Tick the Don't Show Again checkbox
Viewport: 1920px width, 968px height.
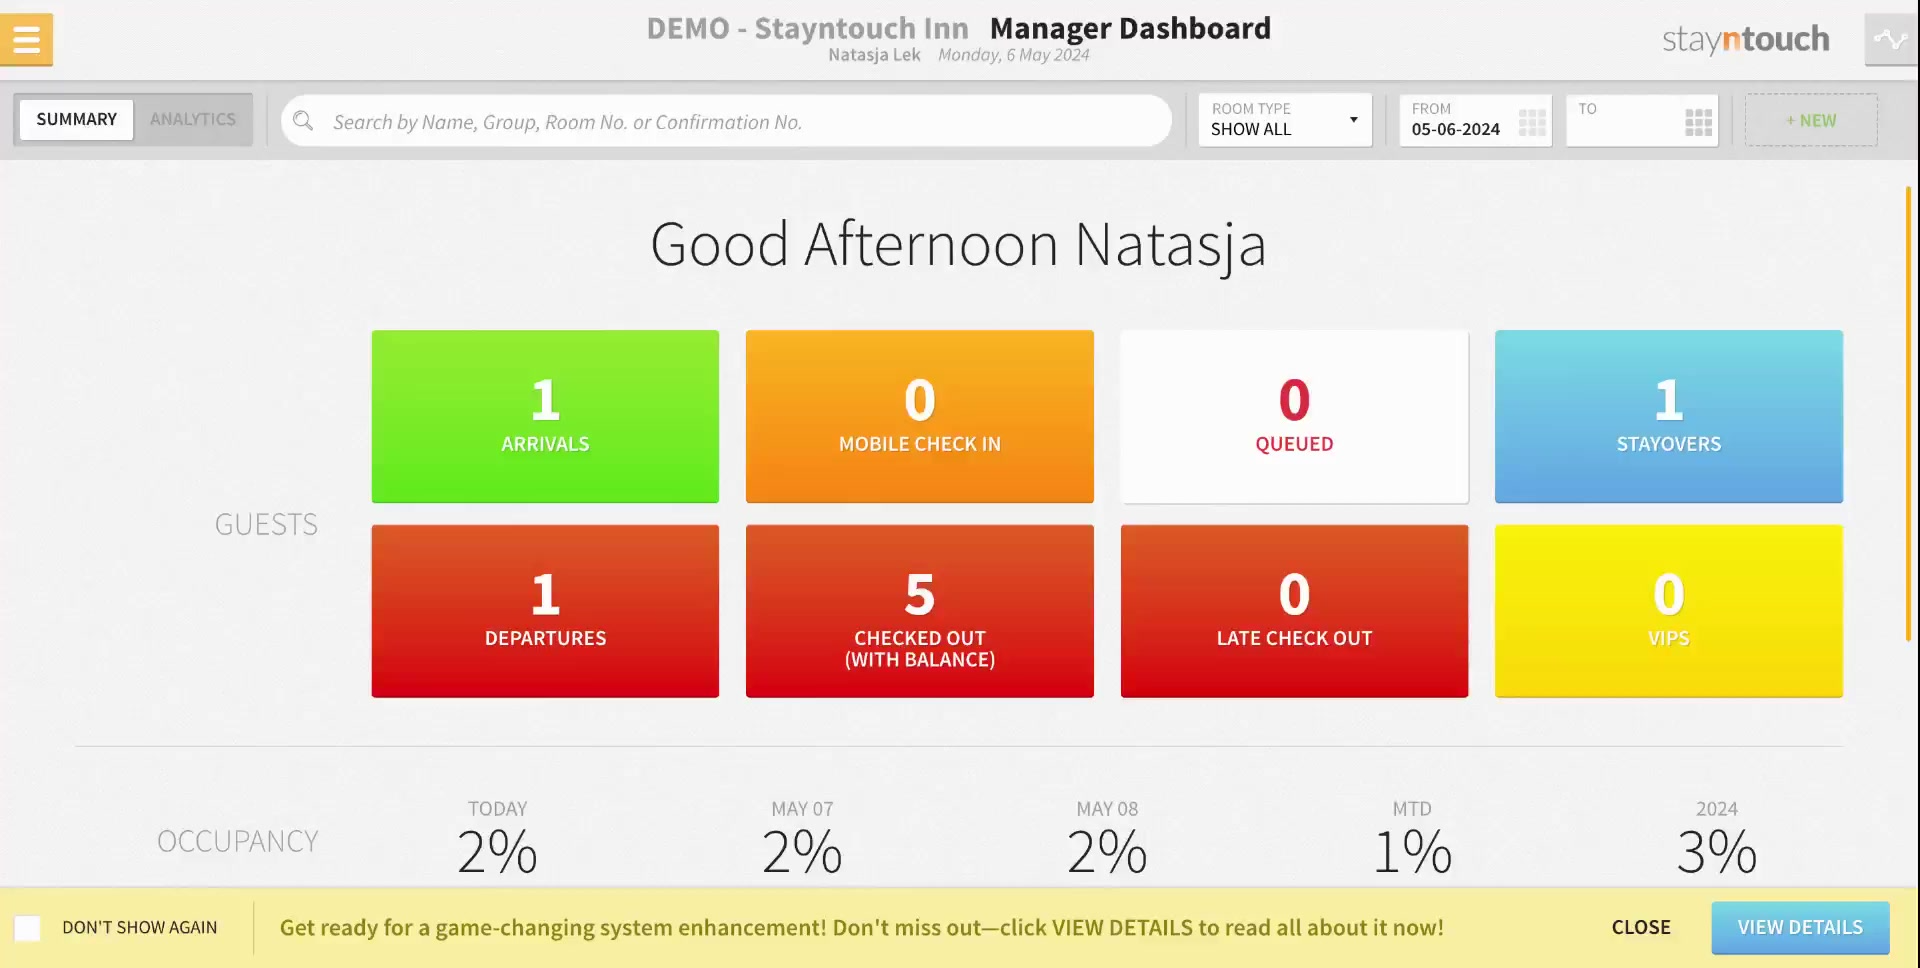point(28,928)
